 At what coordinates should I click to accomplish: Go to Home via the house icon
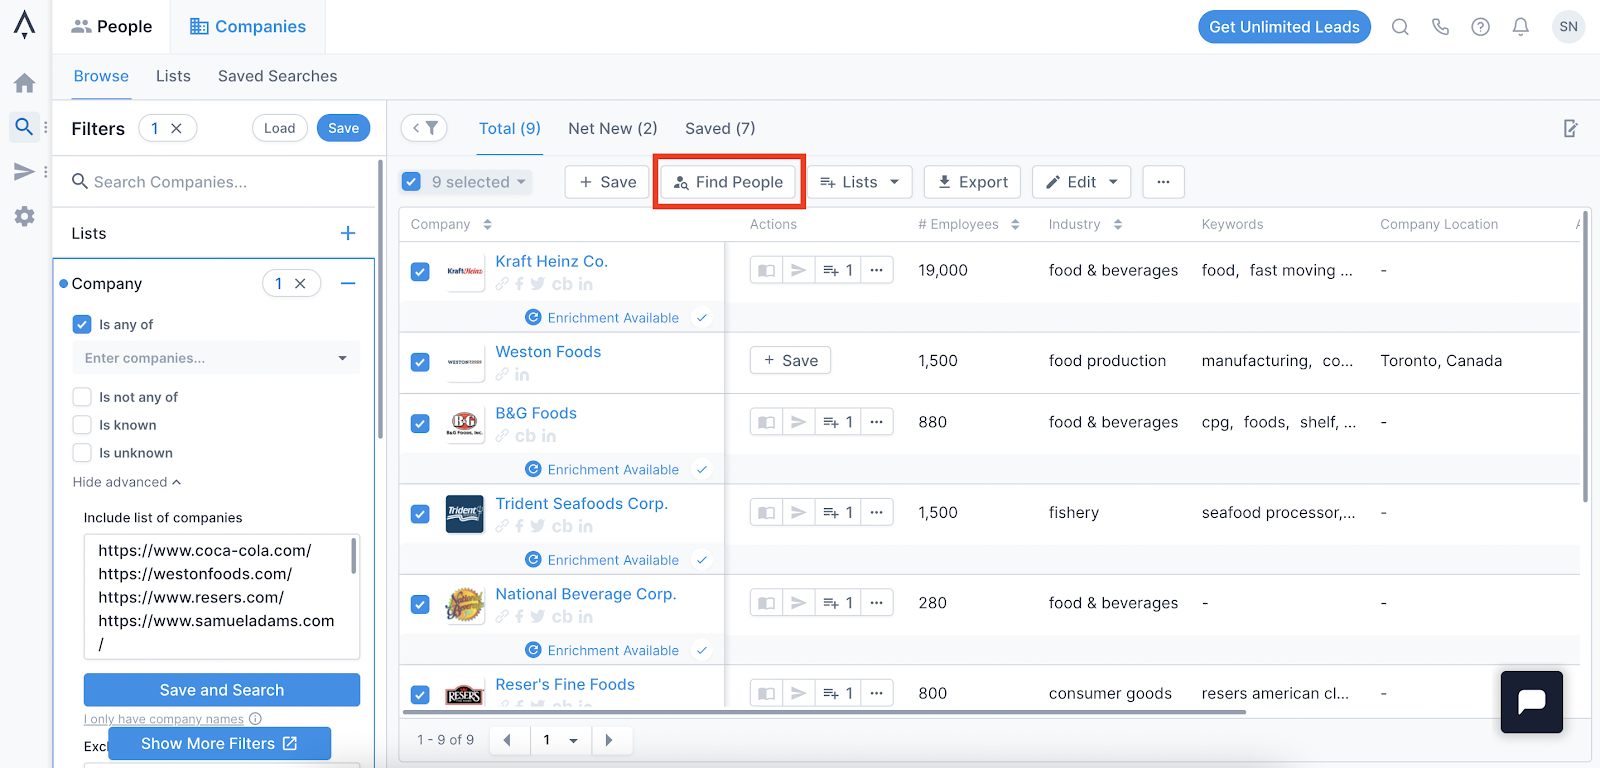24,83
